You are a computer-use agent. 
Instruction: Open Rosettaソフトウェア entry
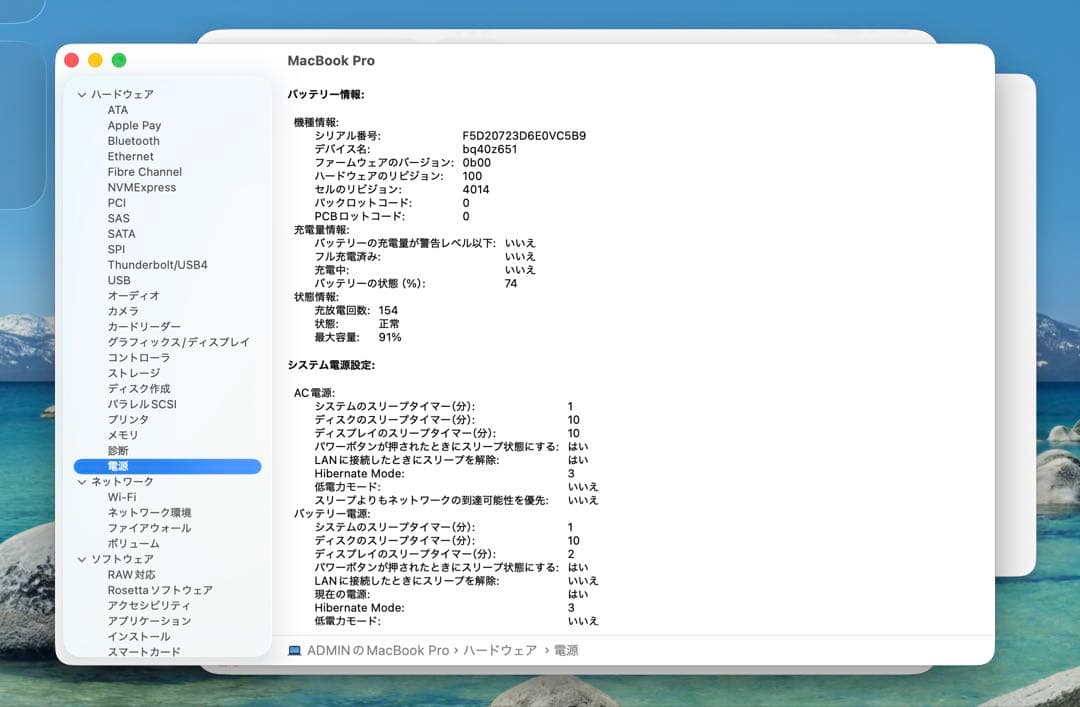coord(160,590)
